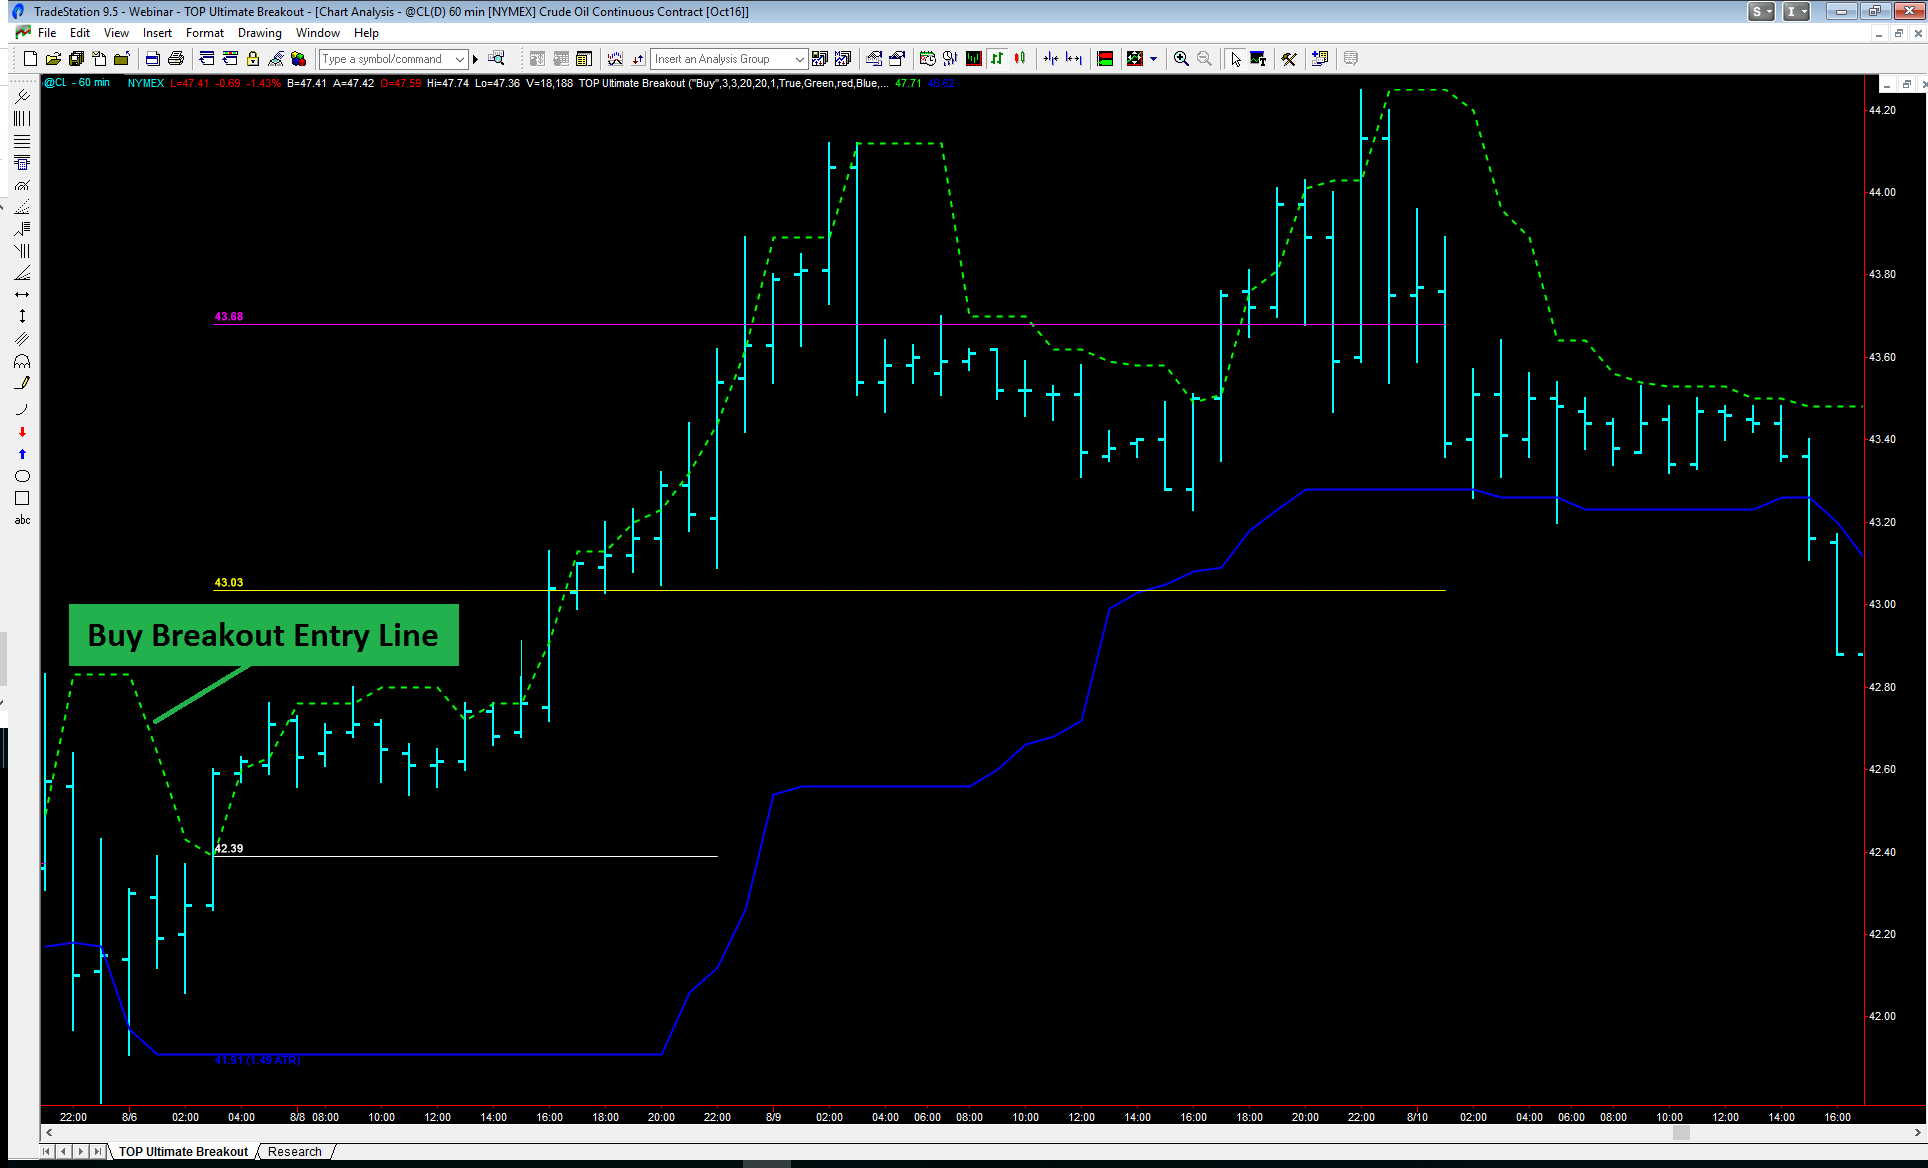The width and height of the screenshot is (1928, 1168).
Task: Toggle the pointer selection mode
Action: (1236, 59)
